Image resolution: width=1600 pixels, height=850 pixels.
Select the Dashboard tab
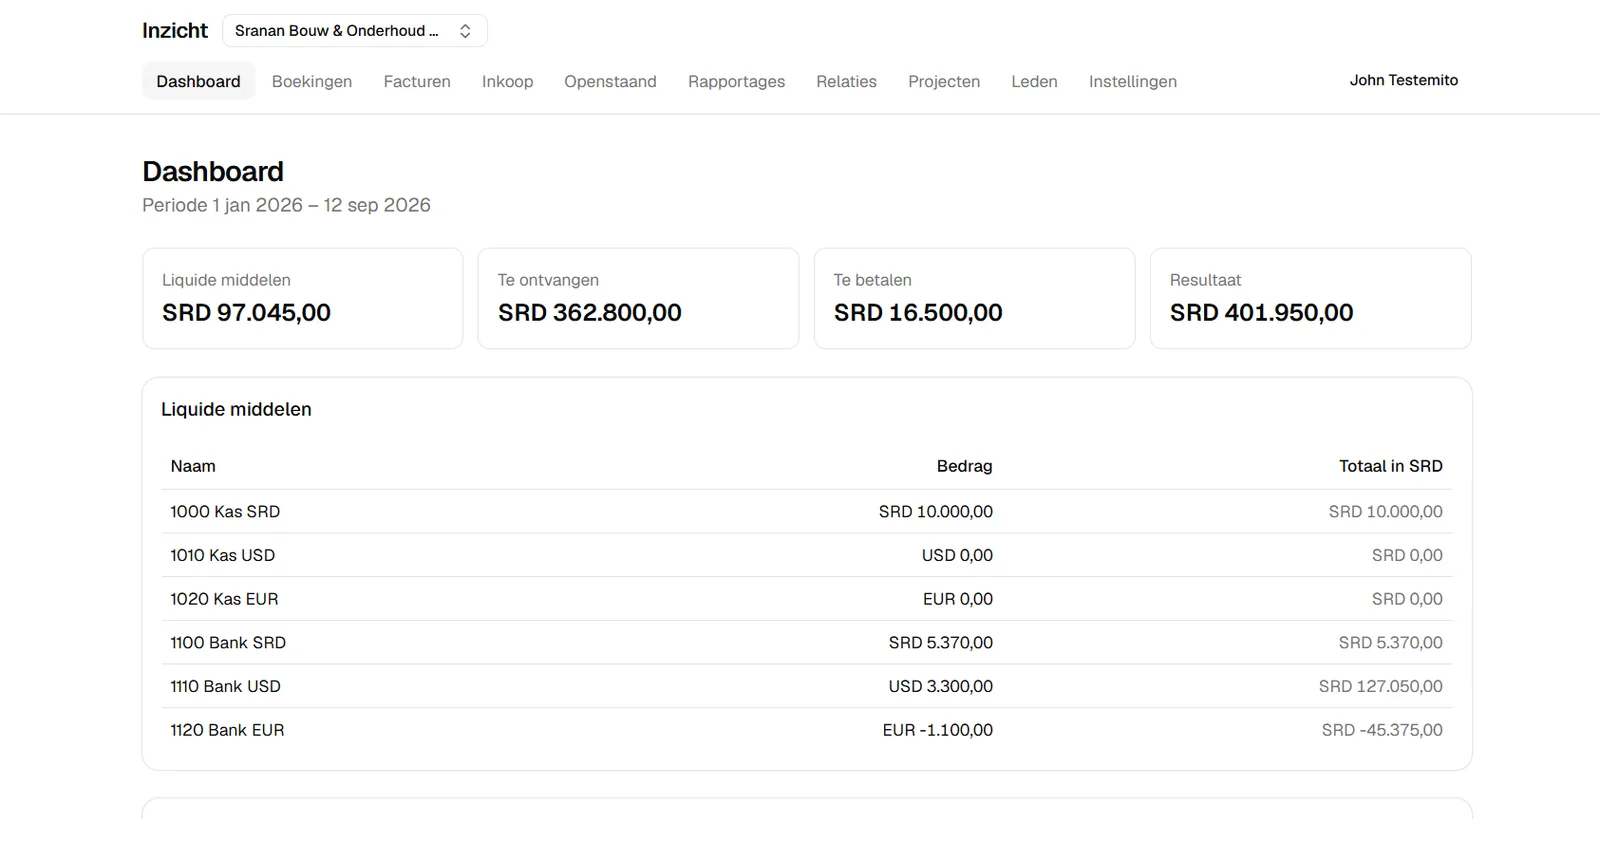coord(198,81)
